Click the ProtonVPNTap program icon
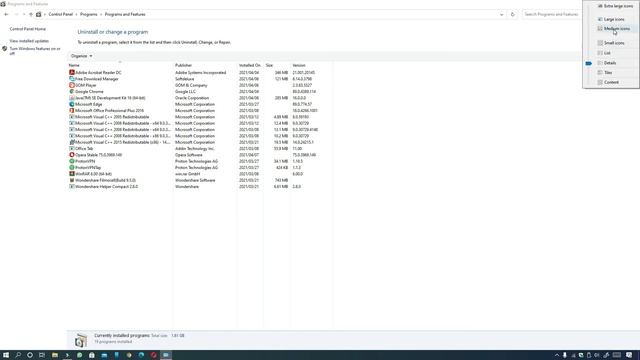 click(x=72, y=167)
